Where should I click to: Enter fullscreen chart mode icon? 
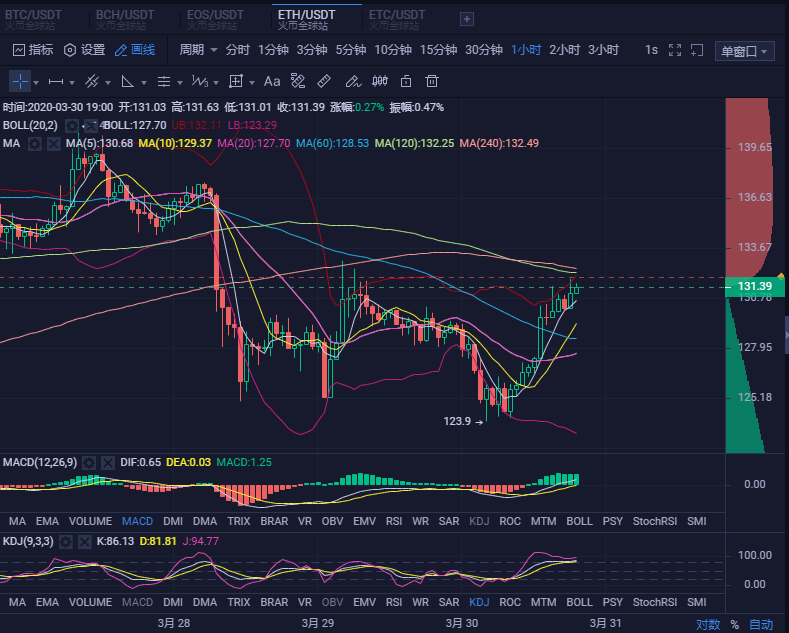pos(675,50)
